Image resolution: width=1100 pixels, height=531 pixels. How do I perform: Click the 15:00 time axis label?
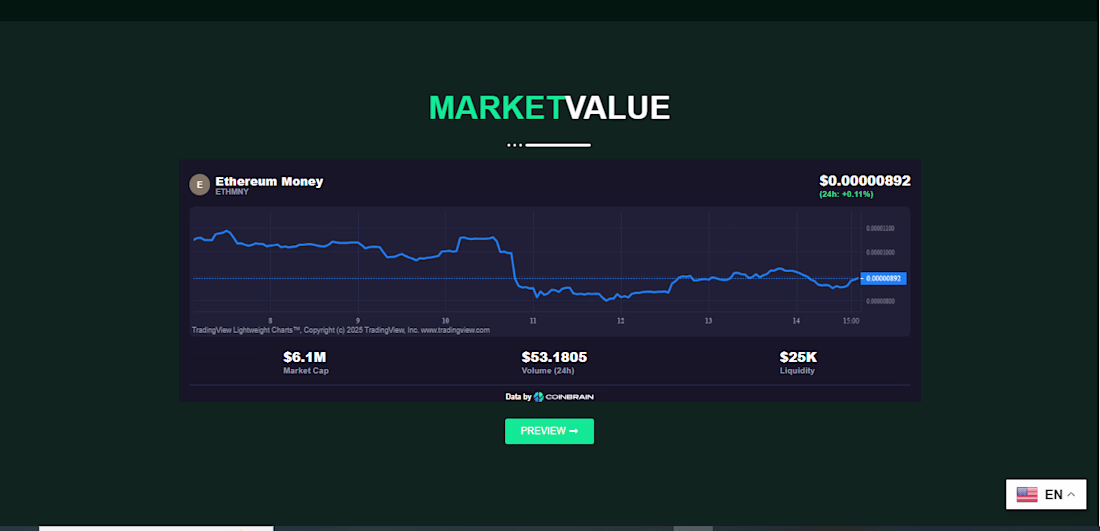(851, 321)
